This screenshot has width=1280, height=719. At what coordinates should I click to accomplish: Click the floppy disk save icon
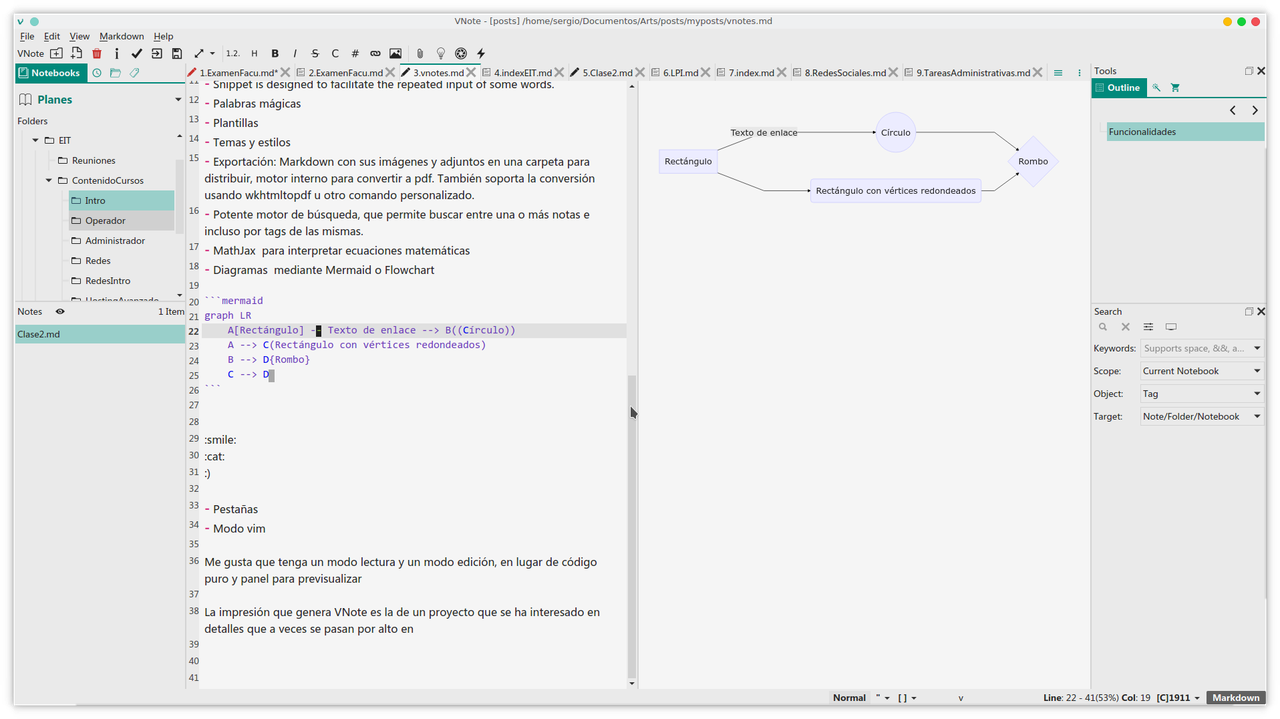(x=177, y=53)
